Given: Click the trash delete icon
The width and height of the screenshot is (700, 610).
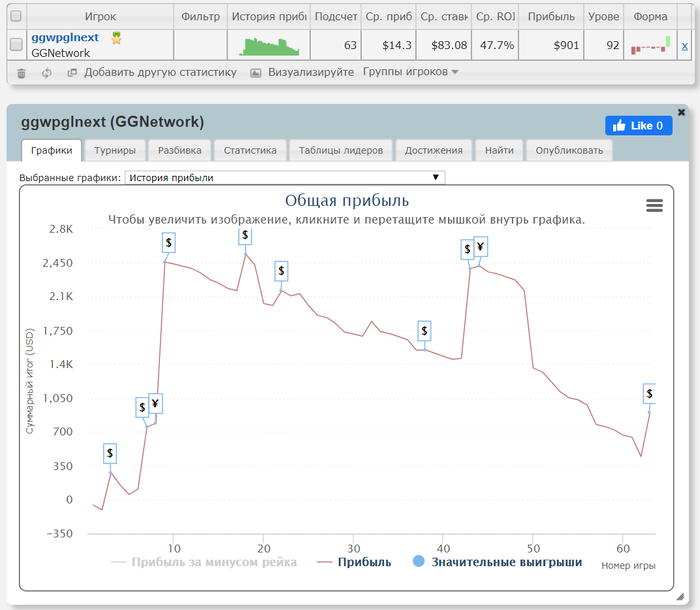Looking at the screenshot, I should coord(21,73).
